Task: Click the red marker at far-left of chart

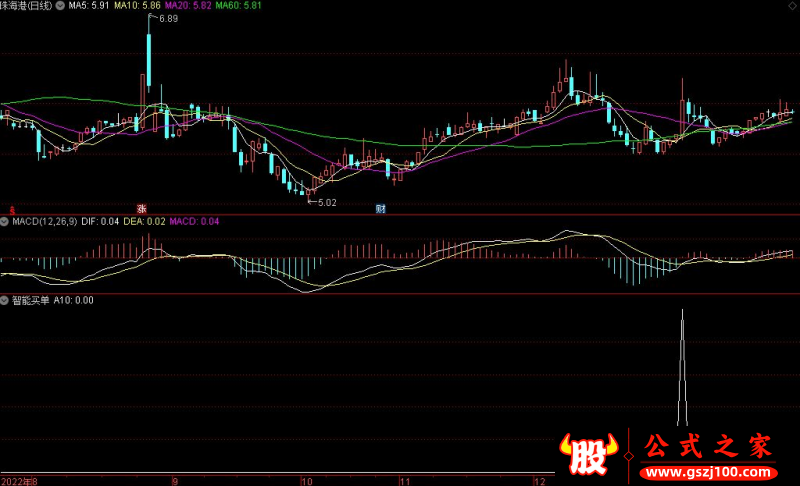Action: [11, 209]
